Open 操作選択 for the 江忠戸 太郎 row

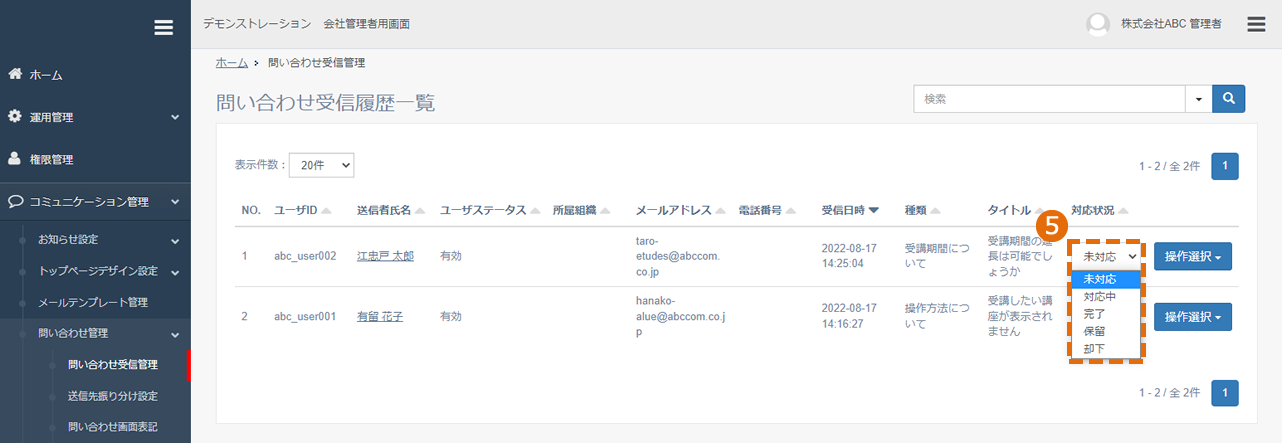(1193, 256)
